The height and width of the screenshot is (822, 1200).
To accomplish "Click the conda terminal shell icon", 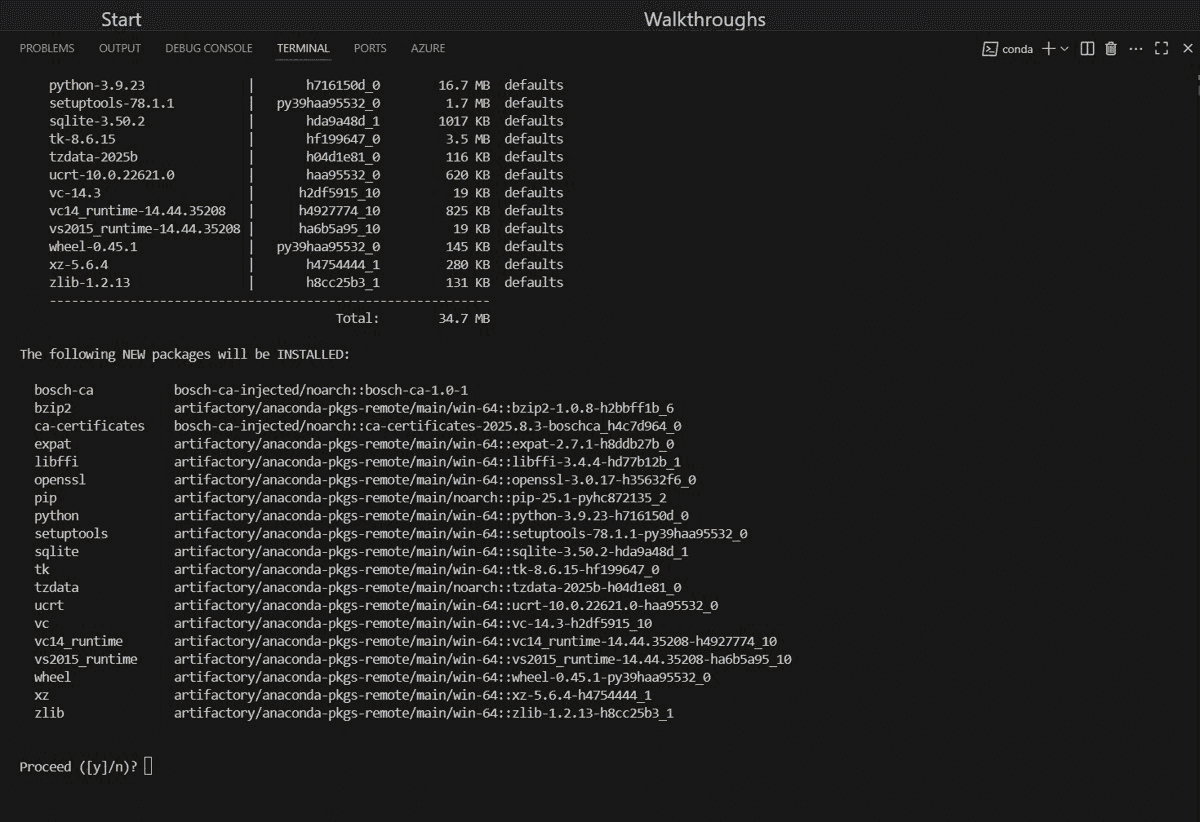I will pos(990,48).
